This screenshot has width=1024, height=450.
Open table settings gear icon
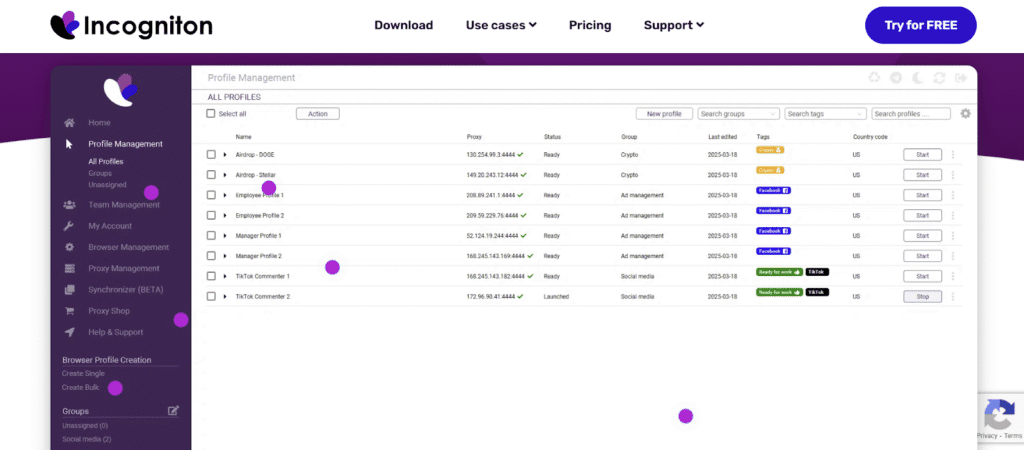pos(965,114)
